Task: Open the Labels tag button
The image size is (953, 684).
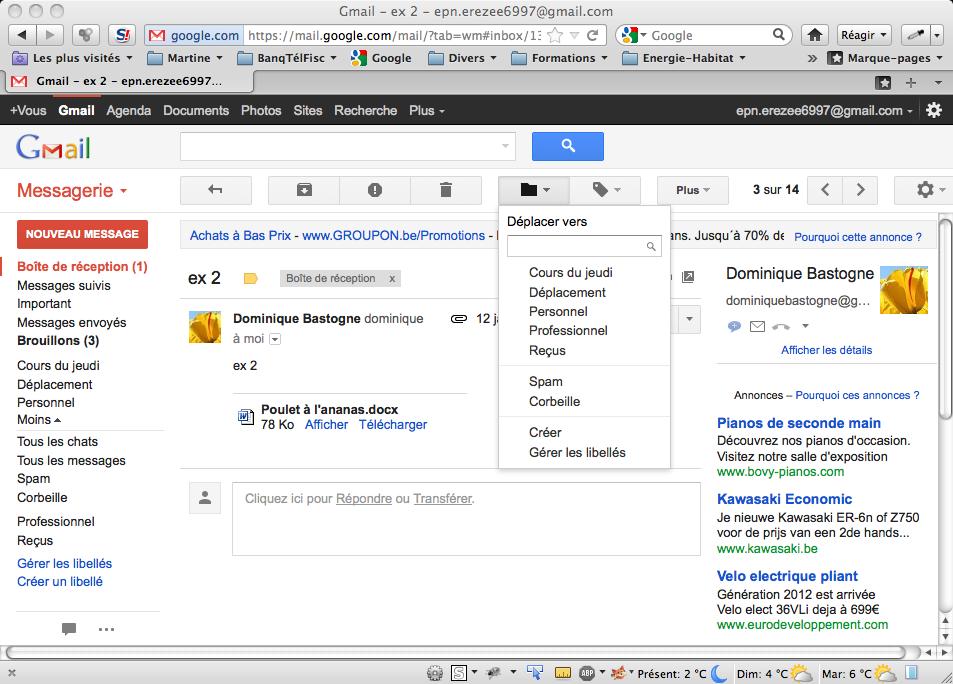Action: click(x=605, y=190)
